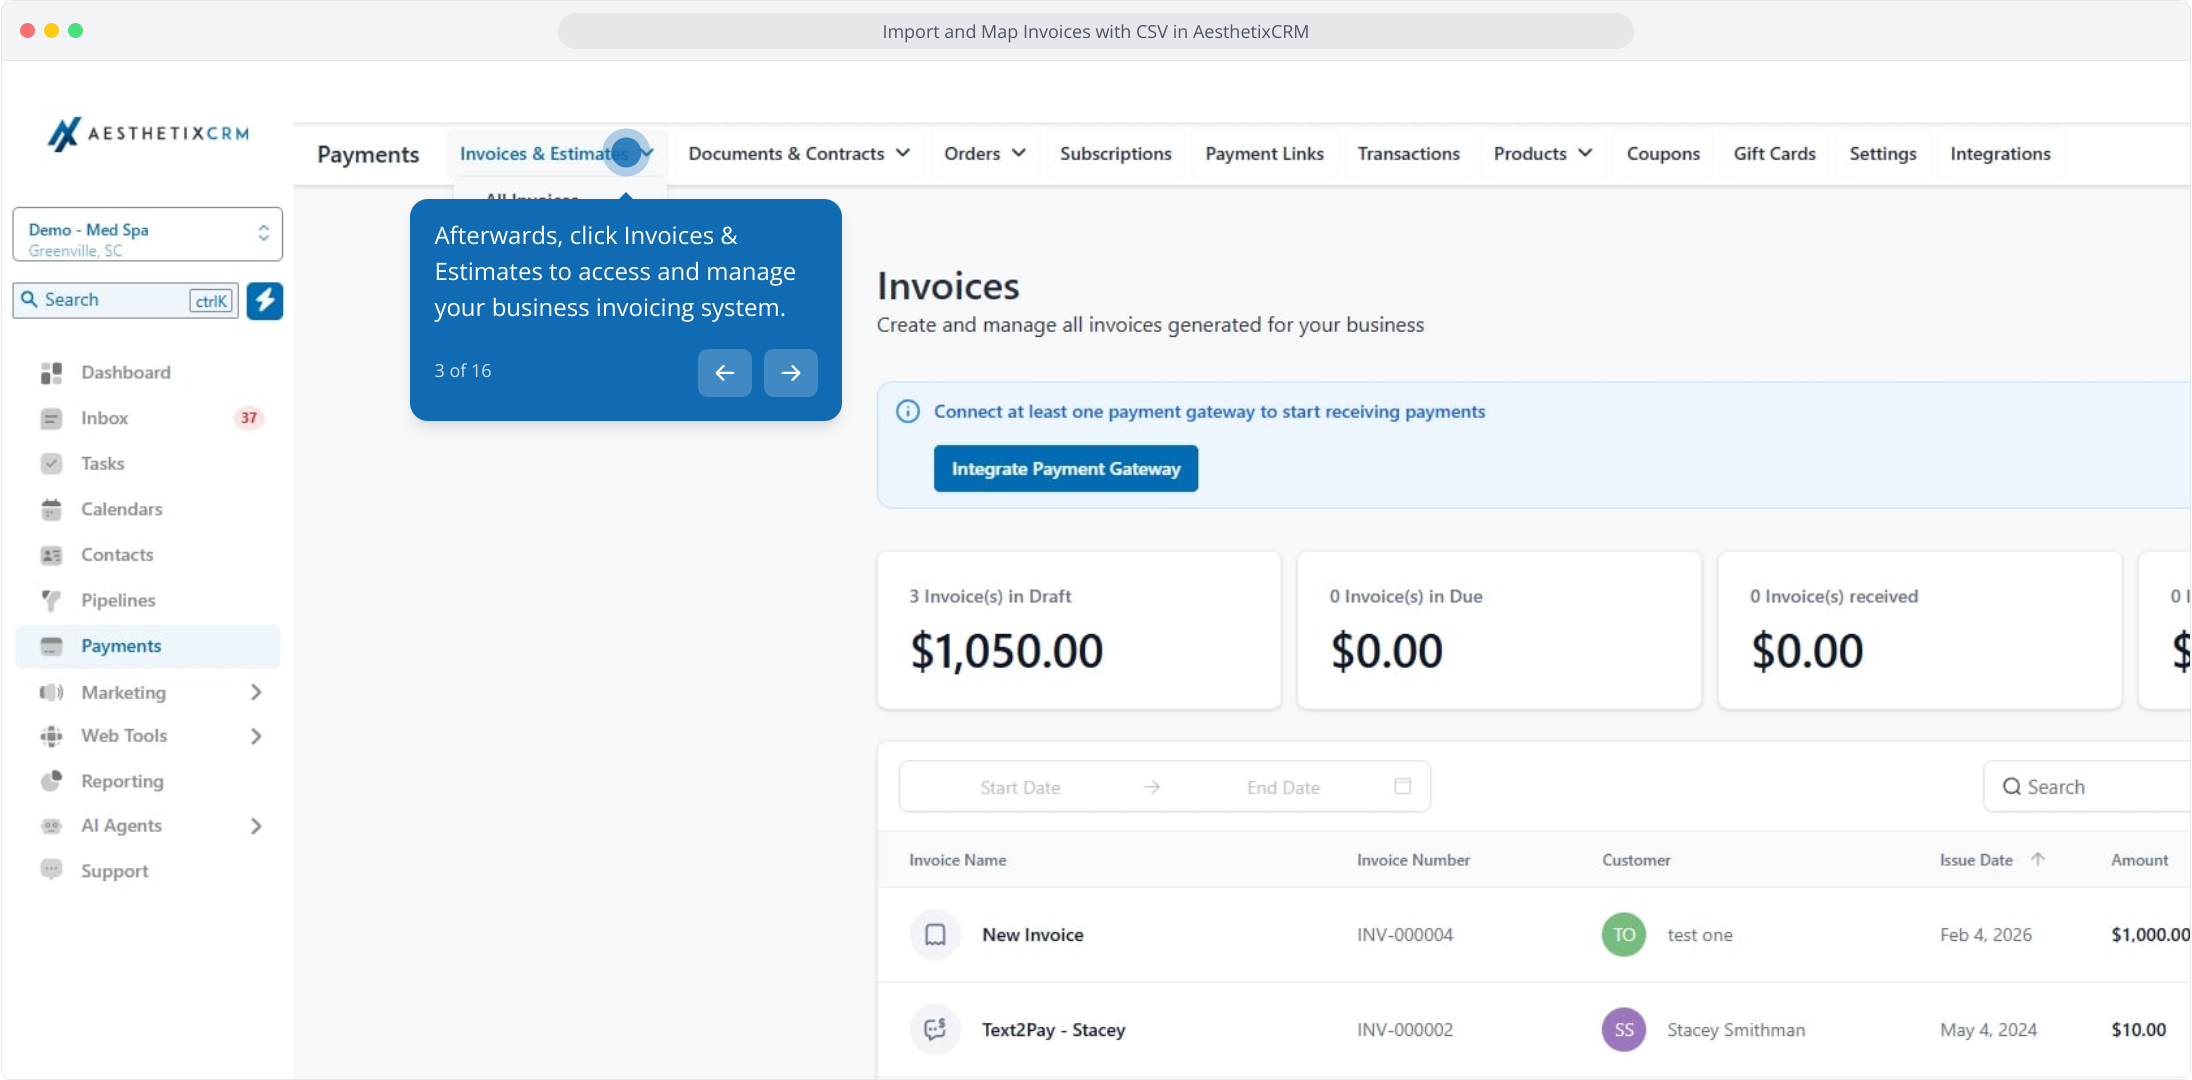Image resolution: width=2192 pixels, height=1080 pixels.
Task: Click the Issue Date sort arrow
Action: pos(2038,859)
